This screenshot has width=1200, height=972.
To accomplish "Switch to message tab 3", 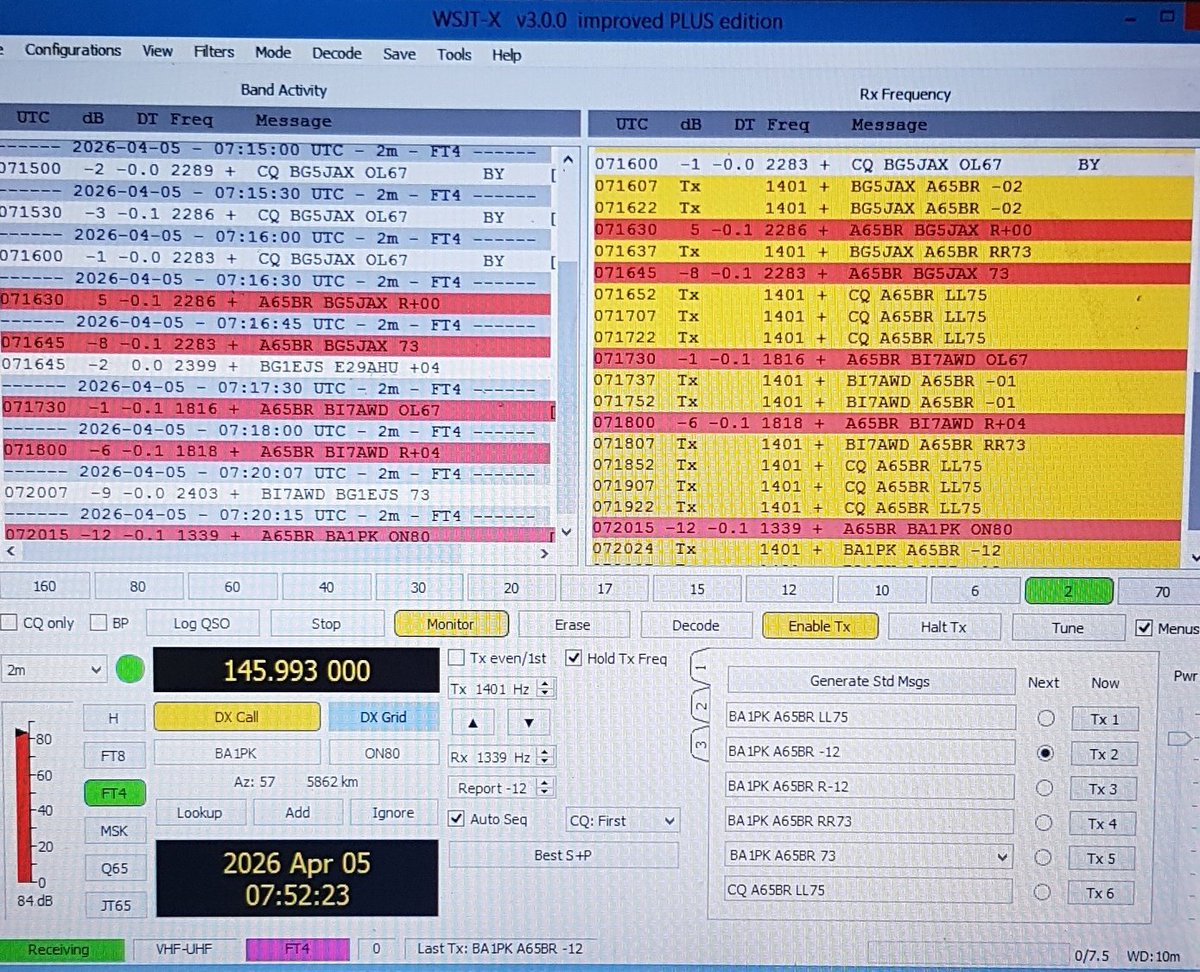I will tap(701, 746).
